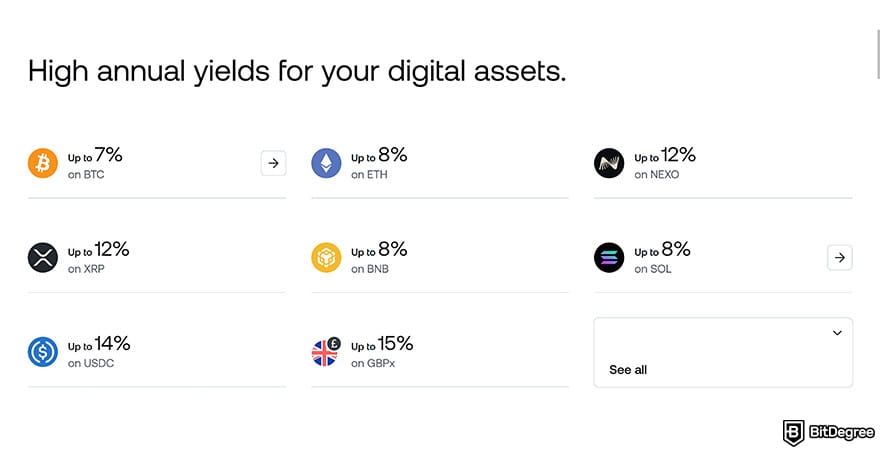Click the GBPx British flag icon
The height and width of the screenshot is (452, 880).
(x=326, y=352)
